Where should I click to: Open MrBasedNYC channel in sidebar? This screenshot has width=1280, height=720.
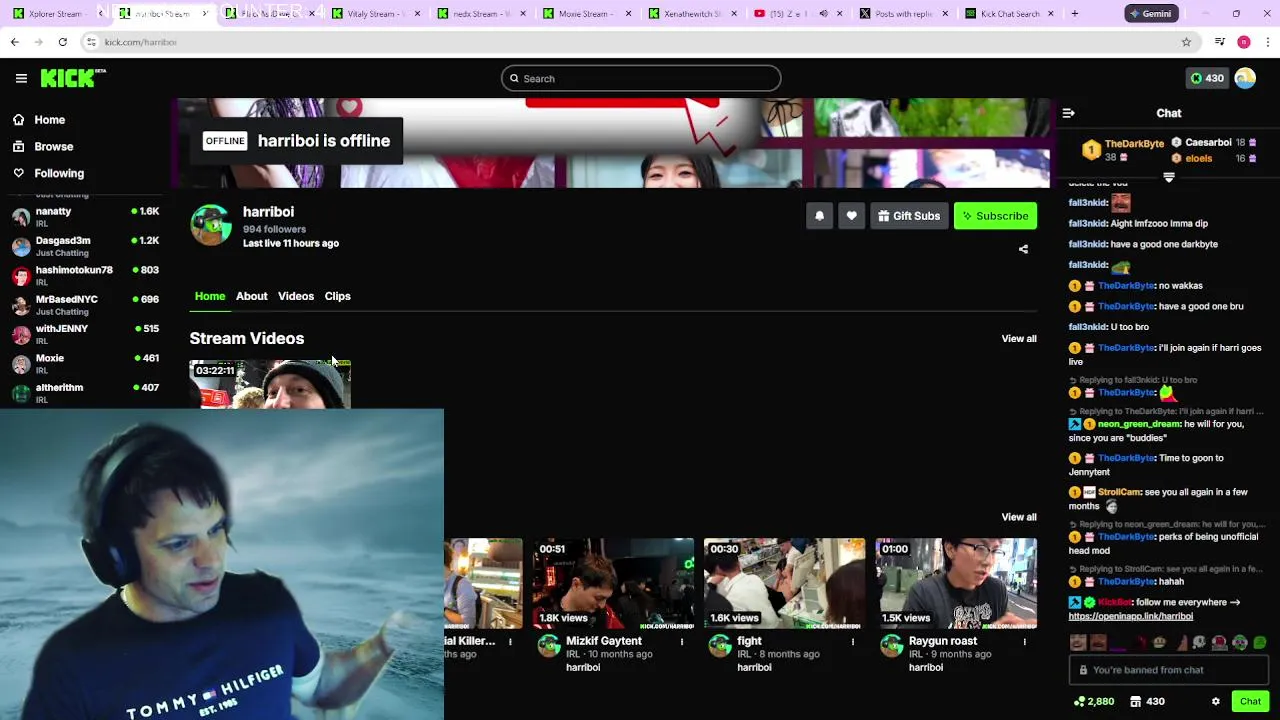tap(85, 305)
